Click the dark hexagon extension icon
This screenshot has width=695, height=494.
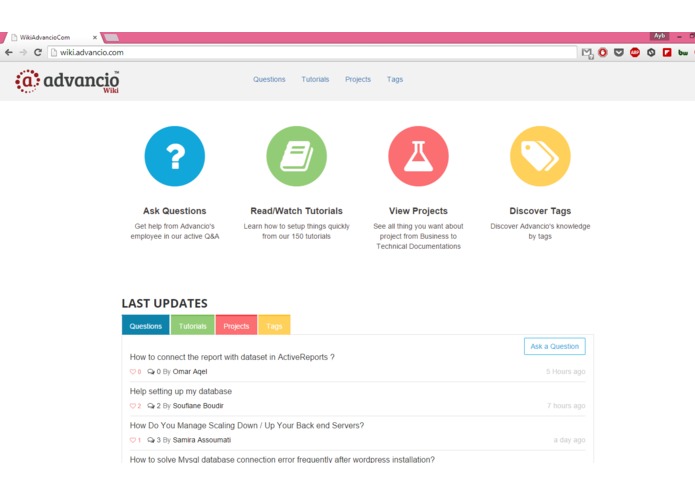[651, 52]
